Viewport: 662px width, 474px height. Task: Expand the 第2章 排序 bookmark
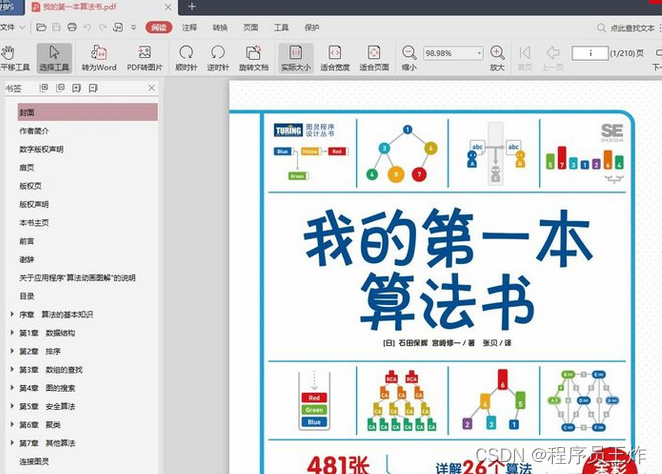click(x=12, y=351)
